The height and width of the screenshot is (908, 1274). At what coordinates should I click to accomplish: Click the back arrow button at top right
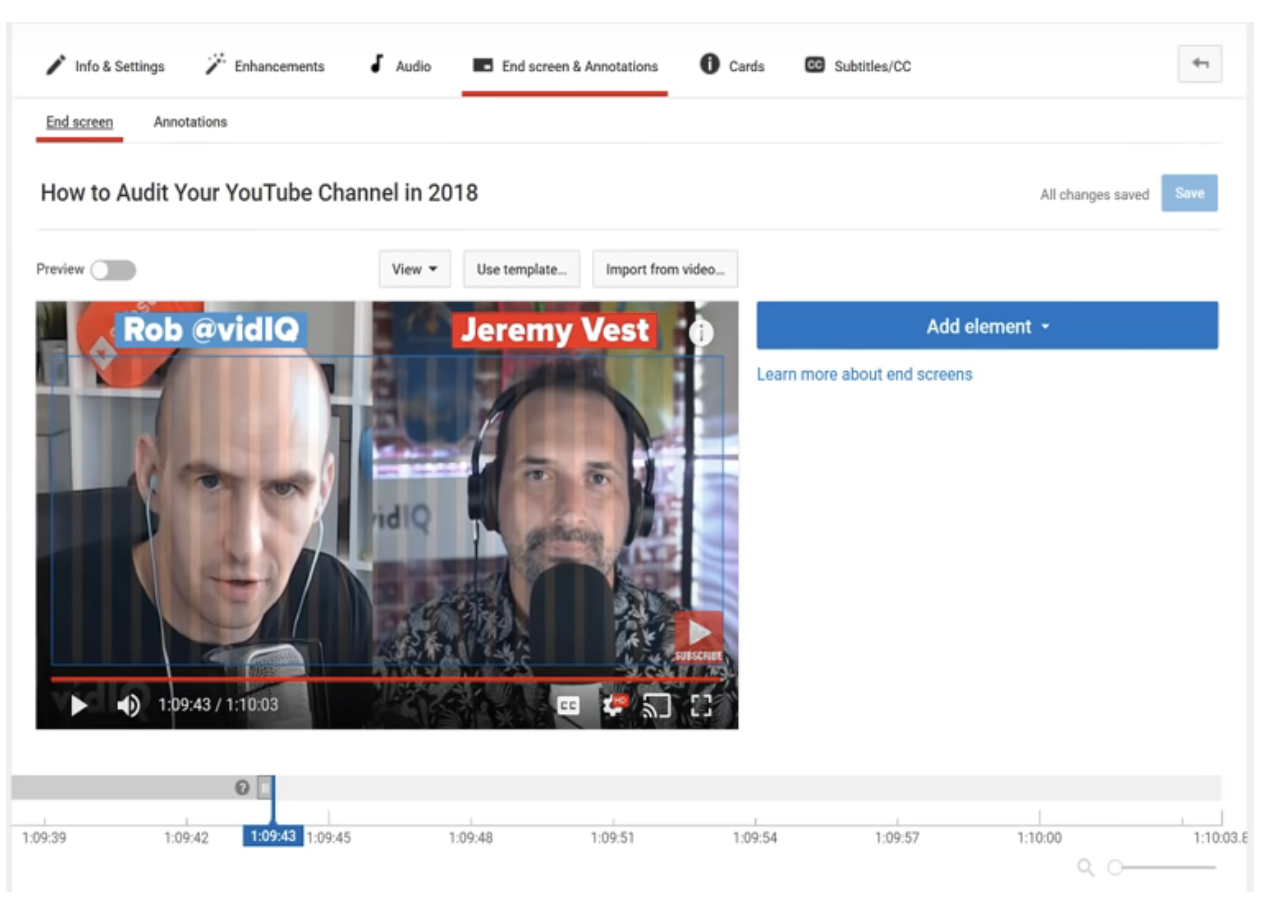click(1200, 64)
